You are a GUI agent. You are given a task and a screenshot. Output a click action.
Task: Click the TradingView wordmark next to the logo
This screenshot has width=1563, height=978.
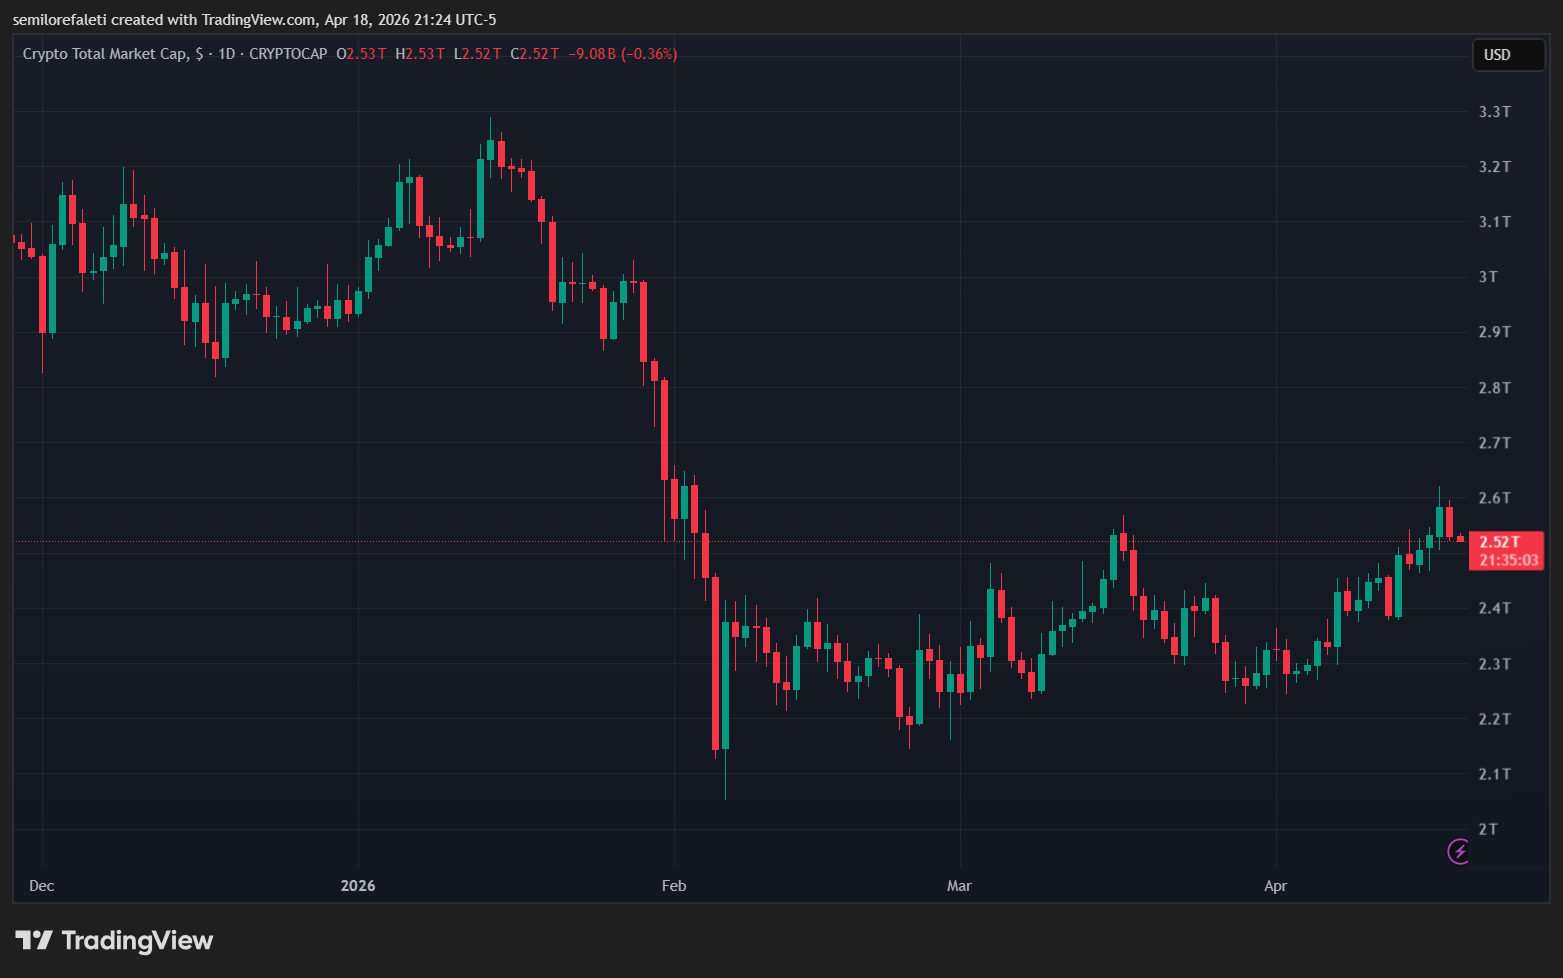tap(137, 940)
